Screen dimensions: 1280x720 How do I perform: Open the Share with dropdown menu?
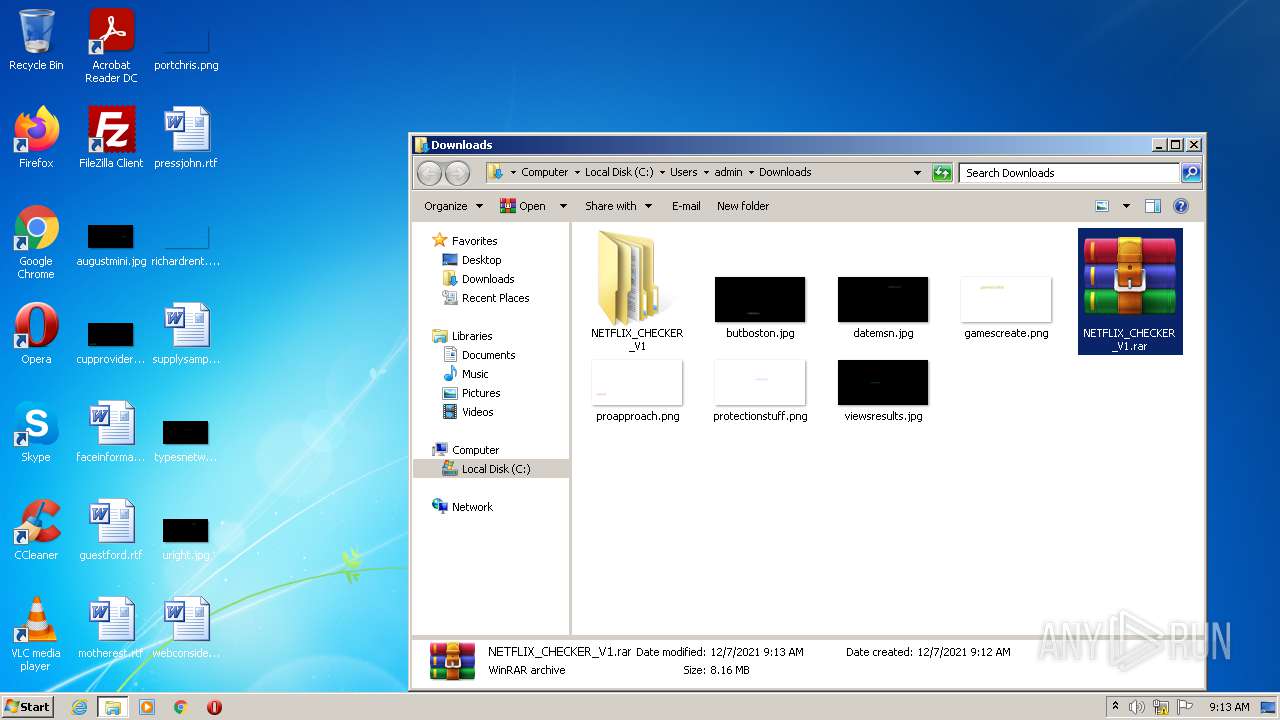tap(618, 206)
